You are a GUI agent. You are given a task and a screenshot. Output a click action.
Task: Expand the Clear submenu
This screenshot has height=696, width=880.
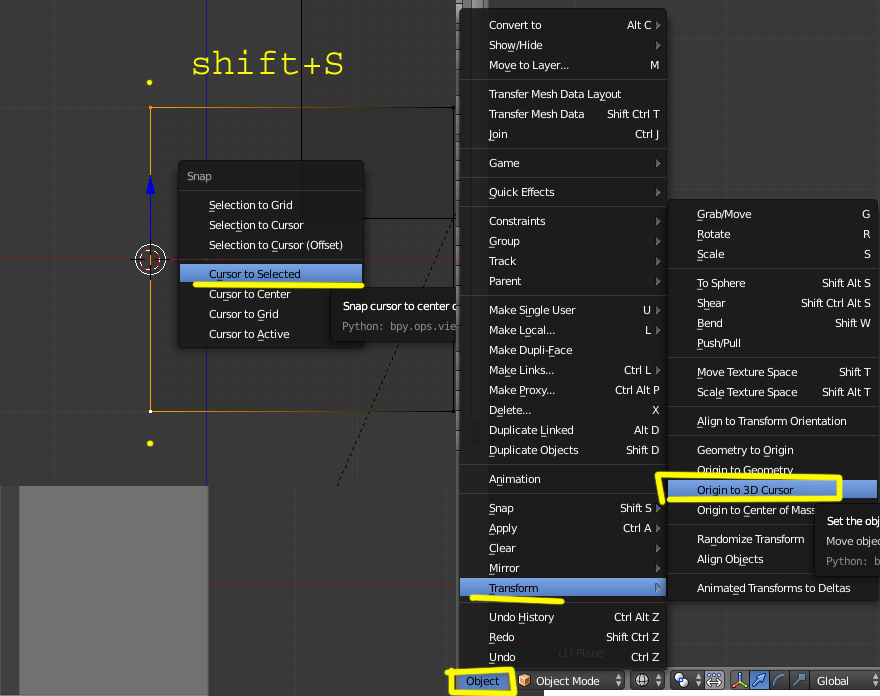(x=563, y=548)
